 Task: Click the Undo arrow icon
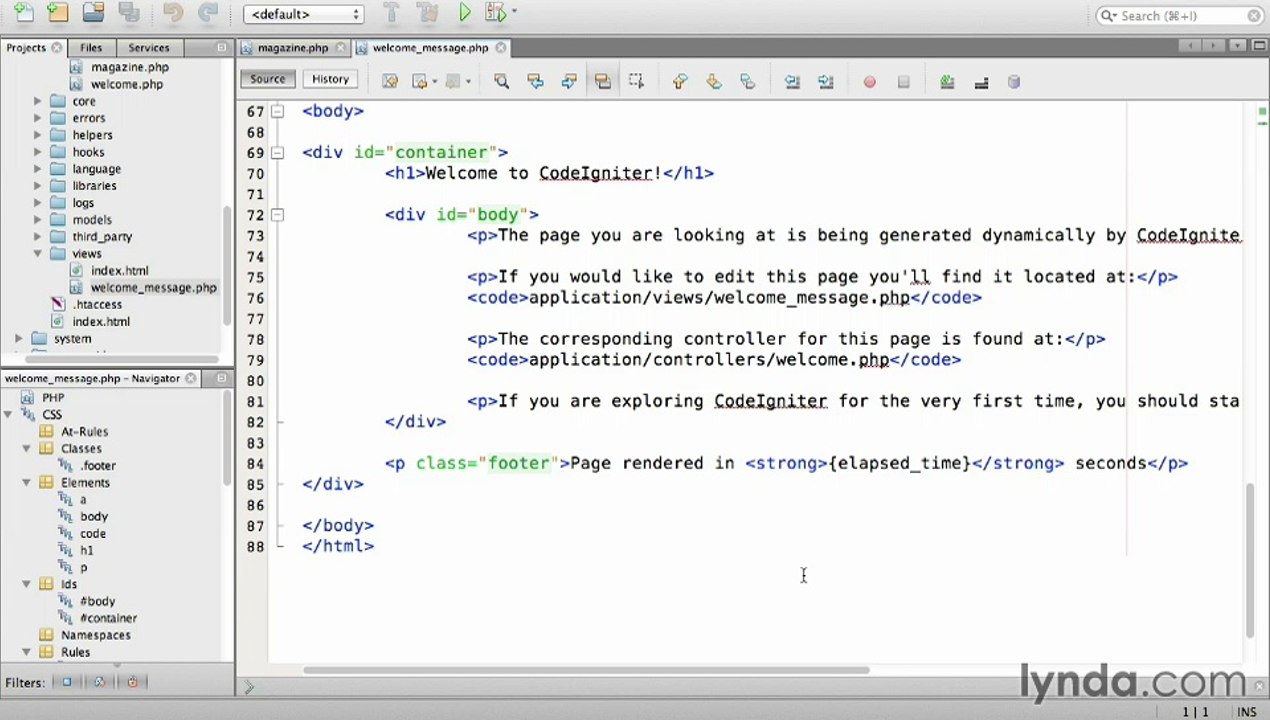tap(173, 13)
